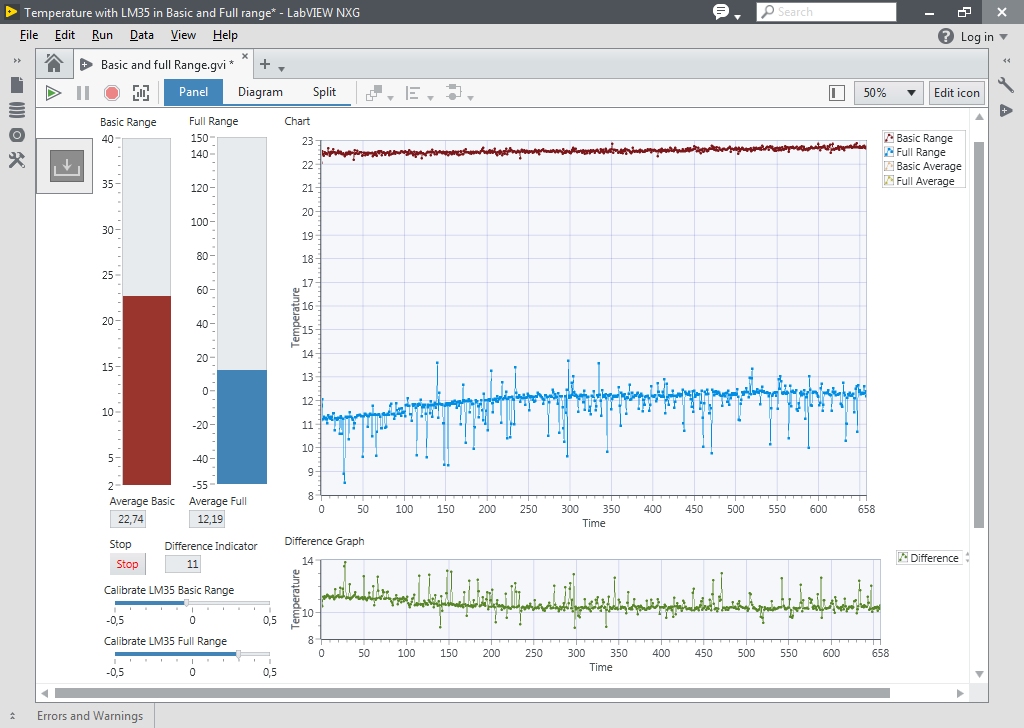The height and width of the screenshot is (728, 1024).
Task: Expand the new tab plus dropdown arrow
Action: pyautogui.click(x=281, y=69)
